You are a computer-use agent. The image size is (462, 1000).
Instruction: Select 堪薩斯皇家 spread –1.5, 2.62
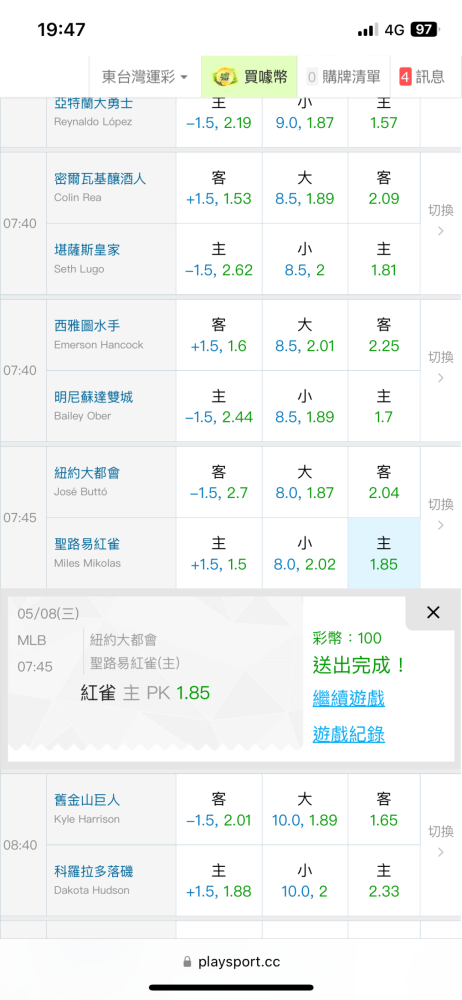(x=219, y=259)
